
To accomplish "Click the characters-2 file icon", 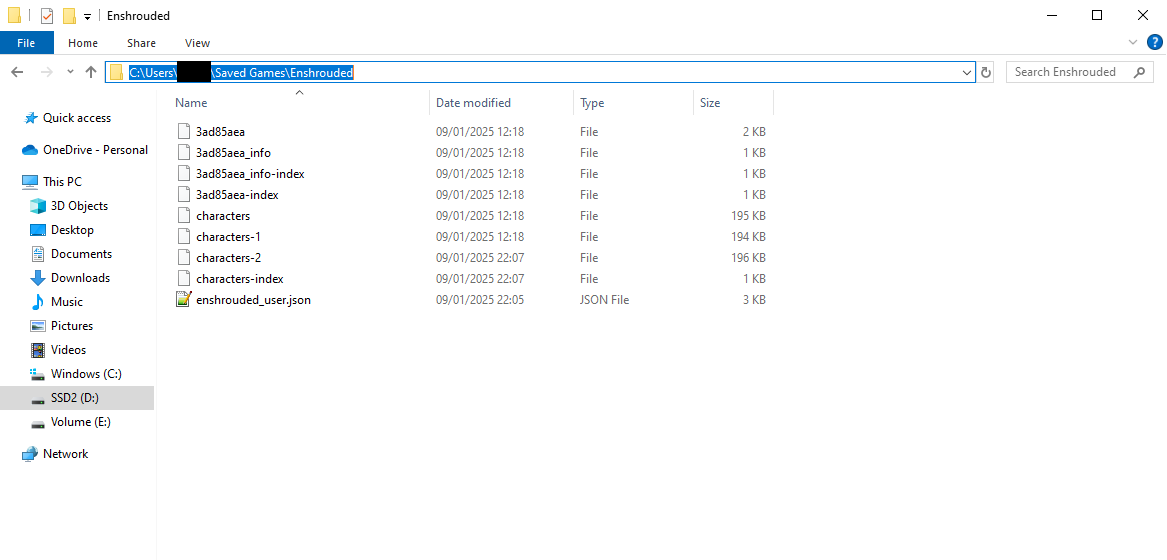I will (x=184, y=258).
